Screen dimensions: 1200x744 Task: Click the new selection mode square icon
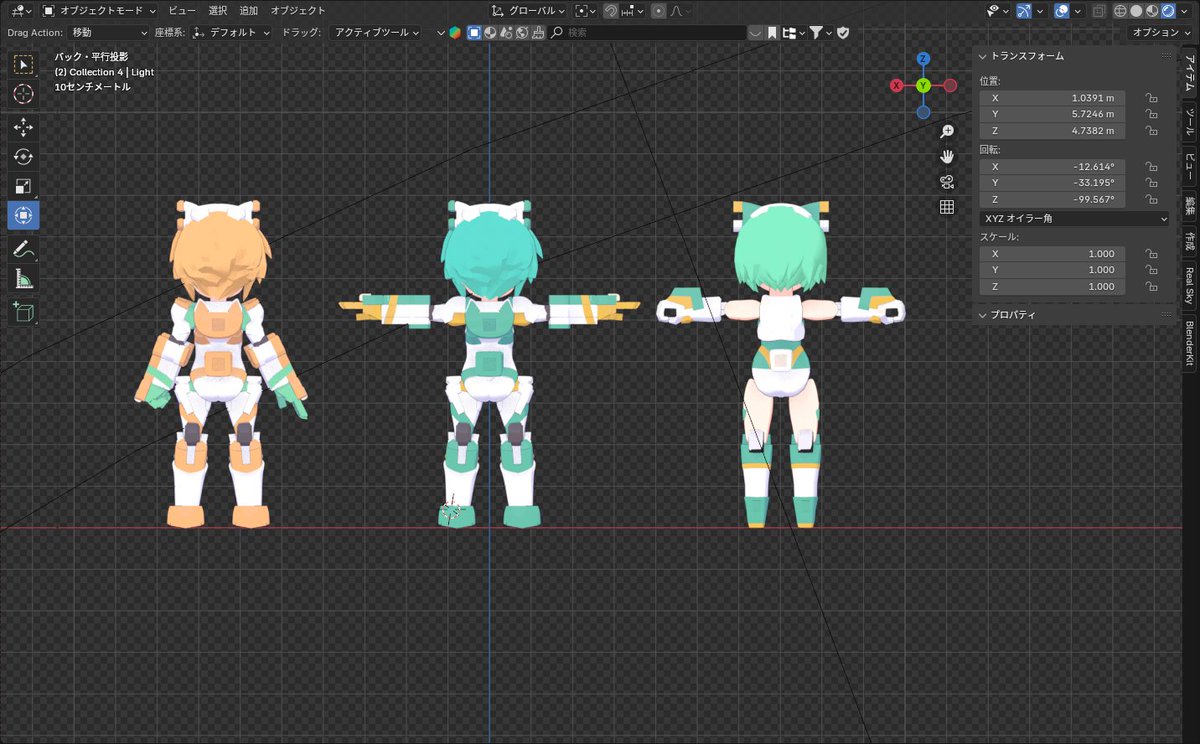[475, 33]
